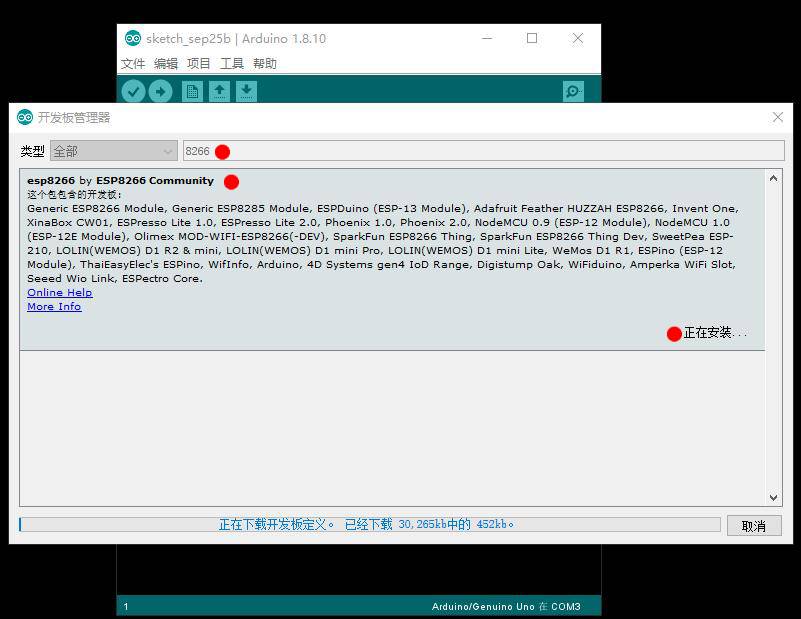Click the Verify checkmark toolbar icon
The height and width of the screenshot is (619, 801).
pyautogui.click(x=133, y=92)
